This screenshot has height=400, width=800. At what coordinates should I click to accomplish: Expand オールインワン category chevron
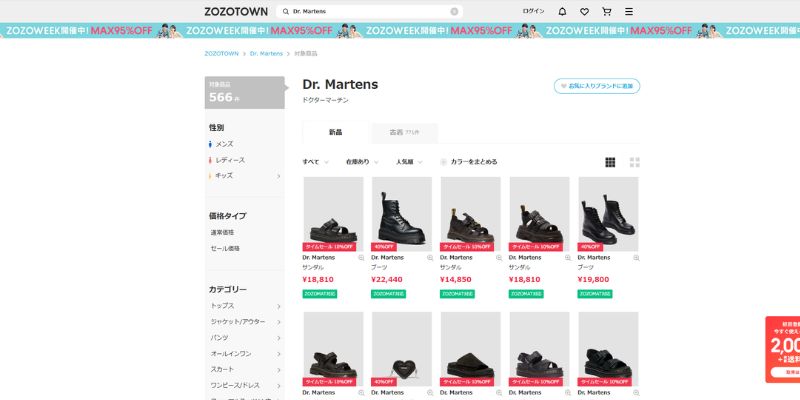pos(279,354)
